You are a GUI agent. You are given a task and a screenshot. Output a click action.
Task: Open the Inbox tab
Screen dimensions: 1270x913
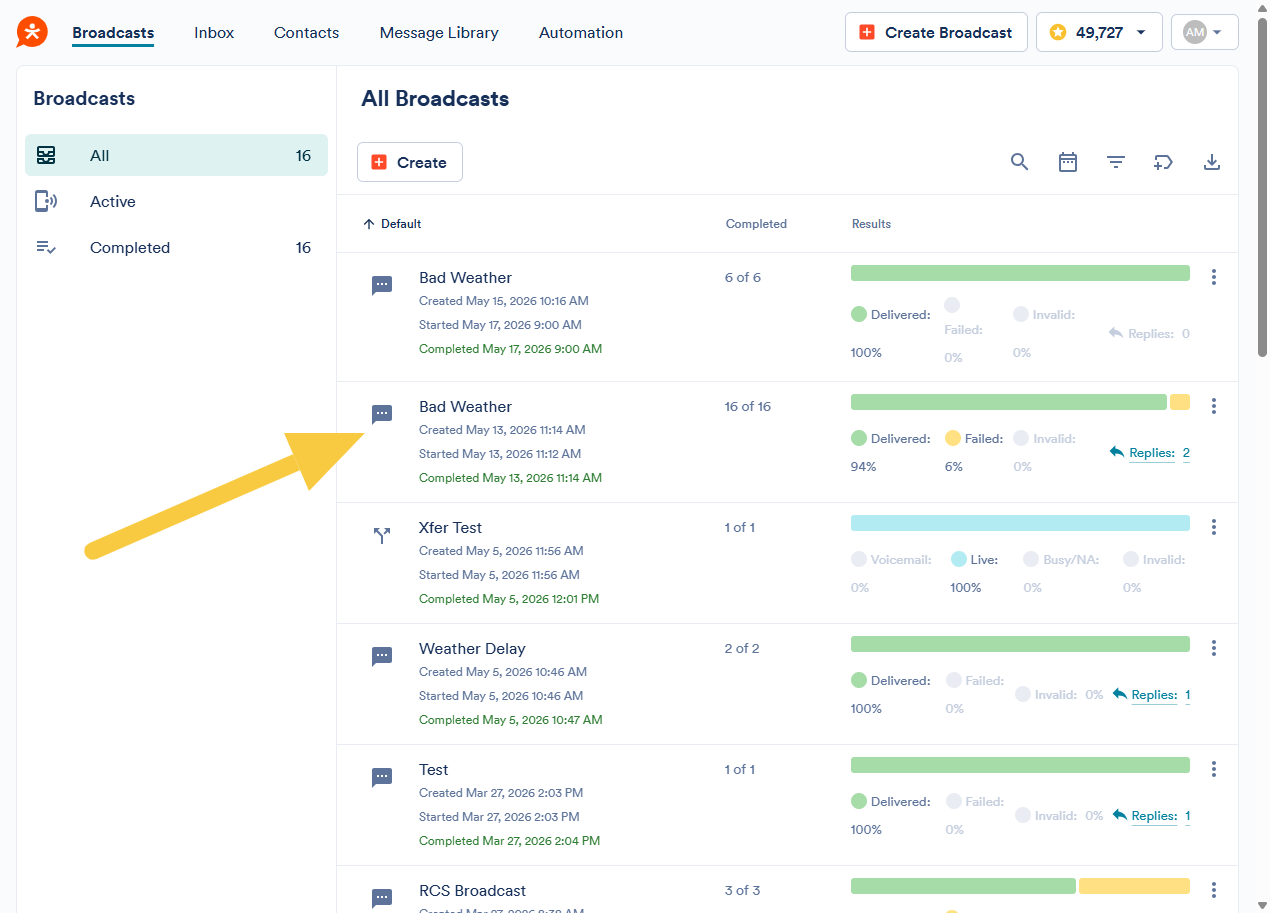coord(214,32)
